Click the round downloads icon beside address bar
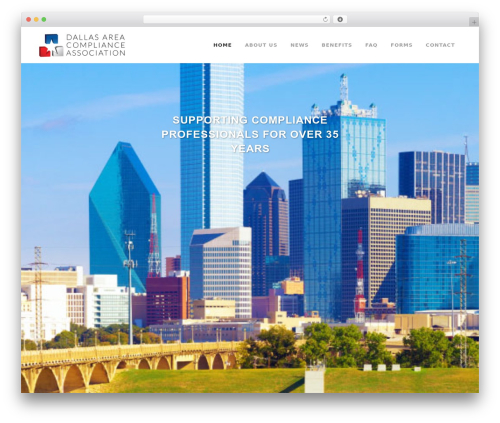This screenshot has width=500, height=423. [x=340, y=20]
